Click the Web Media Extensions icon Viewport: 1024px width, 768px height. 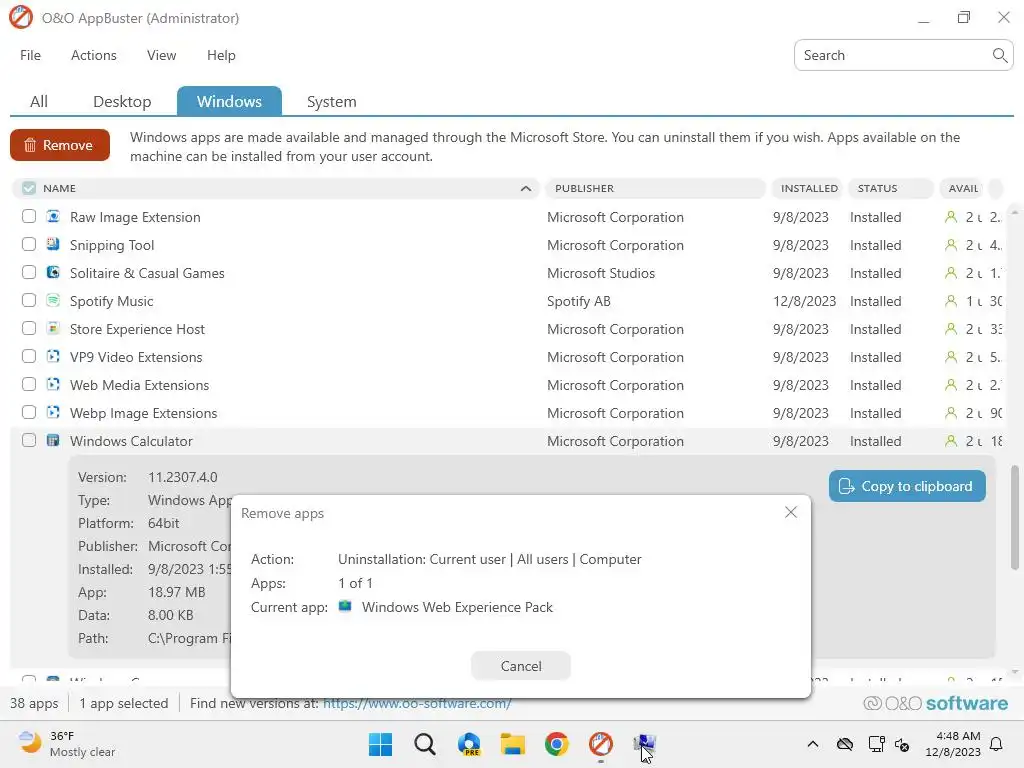[53, 385]
